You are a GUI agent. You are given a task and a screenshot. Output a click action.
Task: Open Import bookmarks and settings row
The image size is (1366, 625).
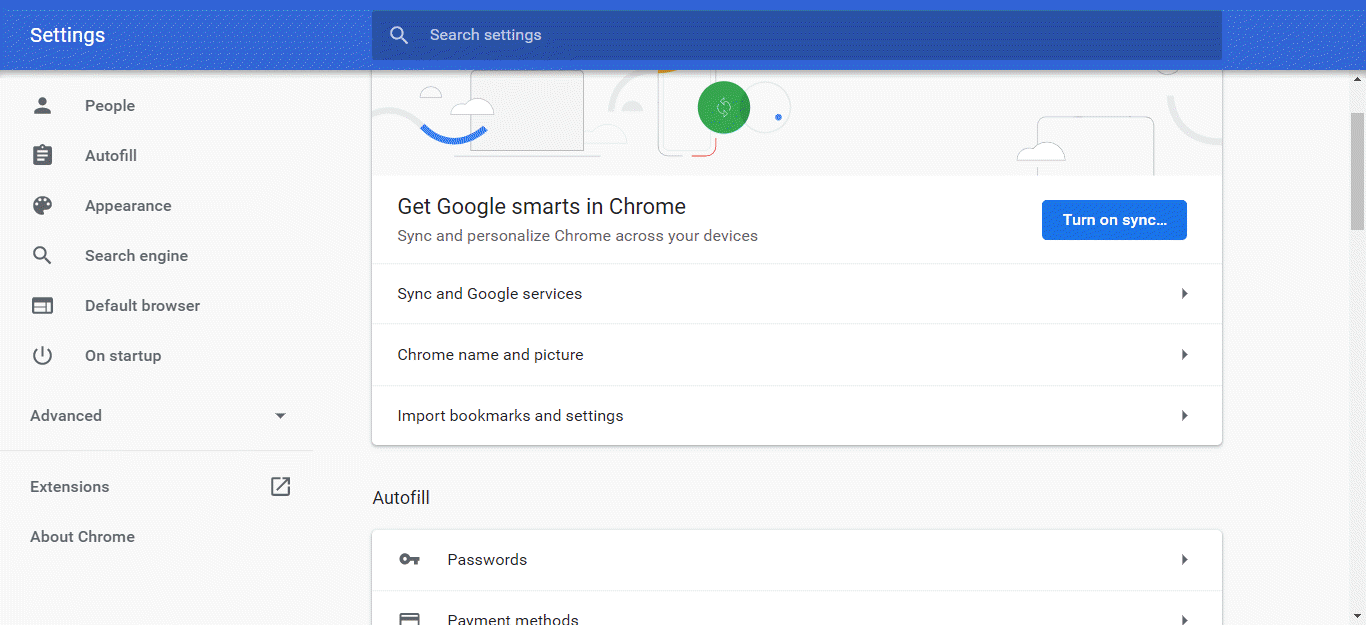point(797,415)
